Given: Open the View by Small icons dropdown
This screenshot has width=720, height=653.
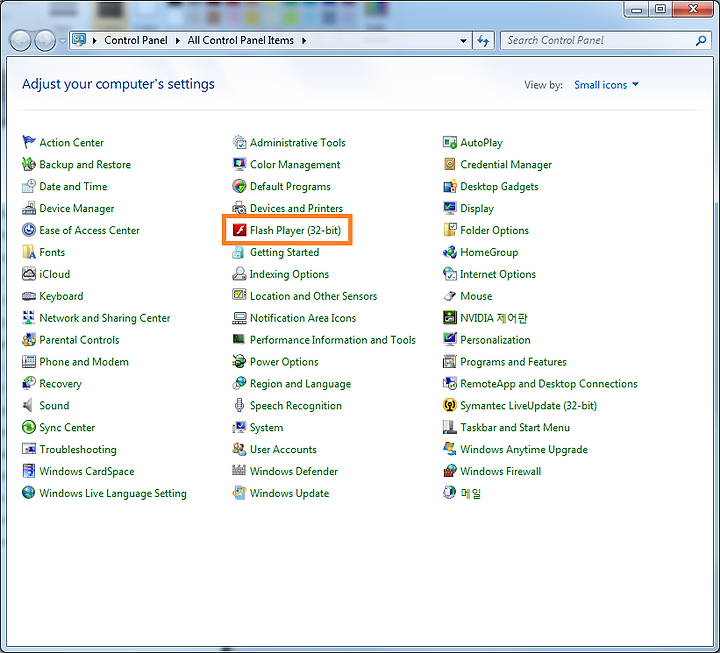Looking at the screenshot, I should coord(606,85).
